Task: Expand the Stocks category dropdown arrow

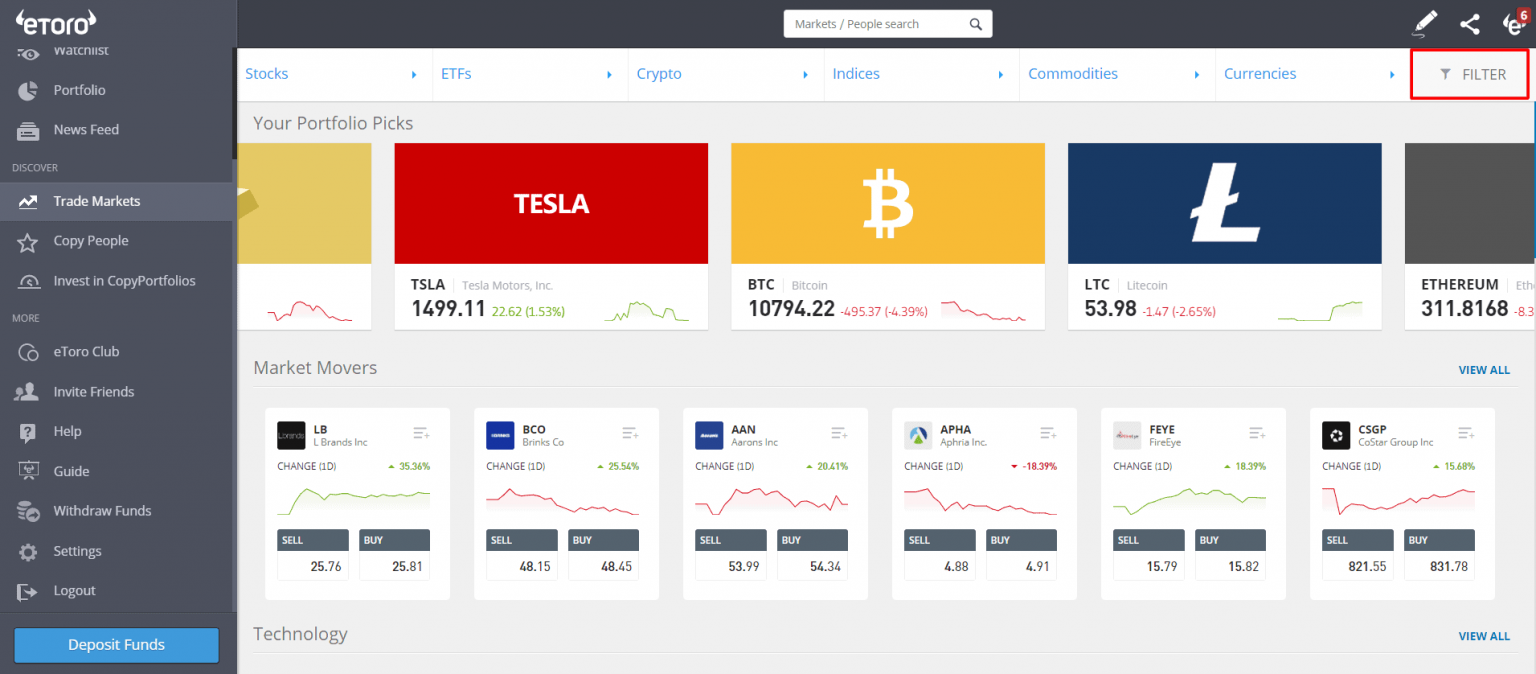Action: click(414, 73)
